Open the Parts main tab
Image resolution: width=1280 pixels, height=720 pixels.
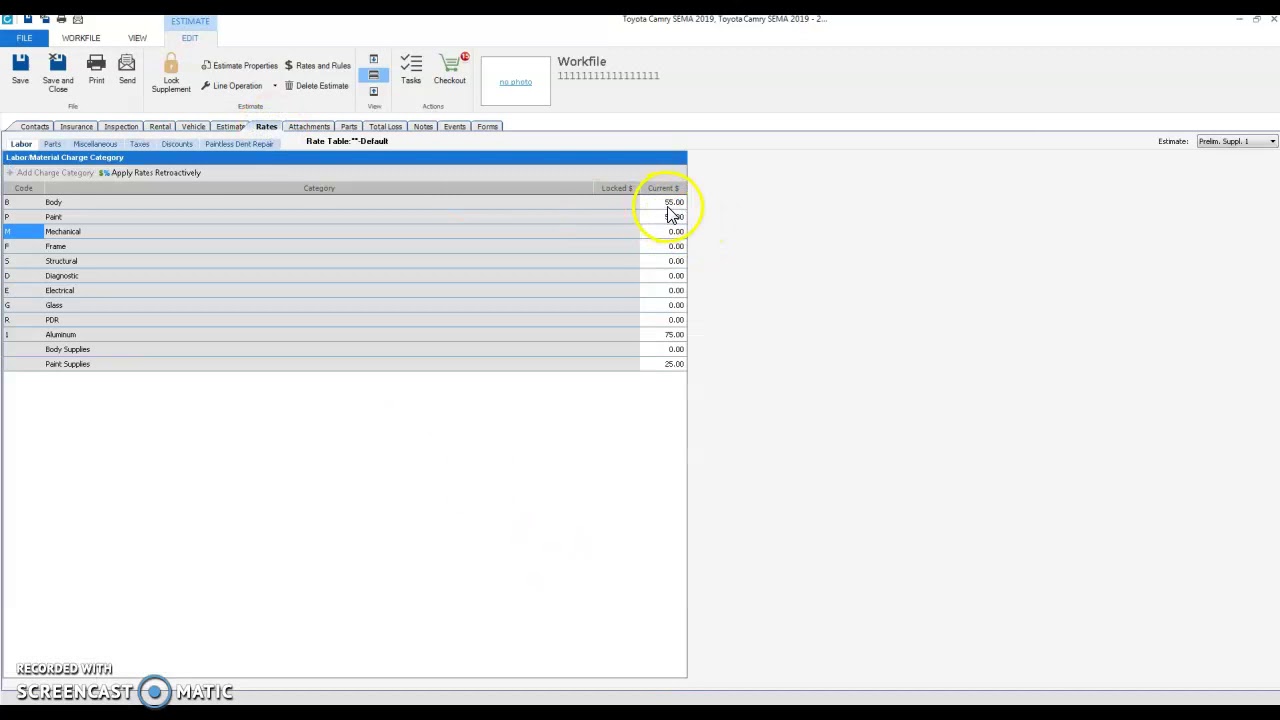[348, 127]
